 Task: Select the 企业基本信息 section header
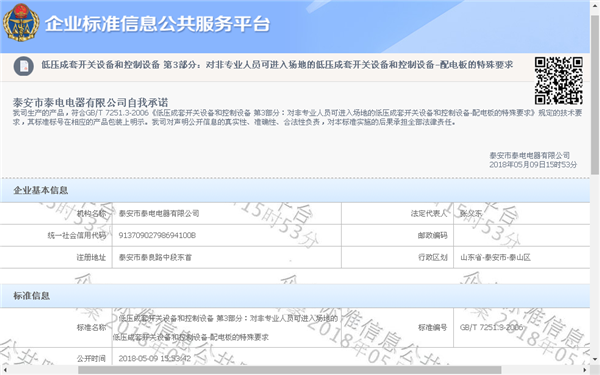coord(295,190)
